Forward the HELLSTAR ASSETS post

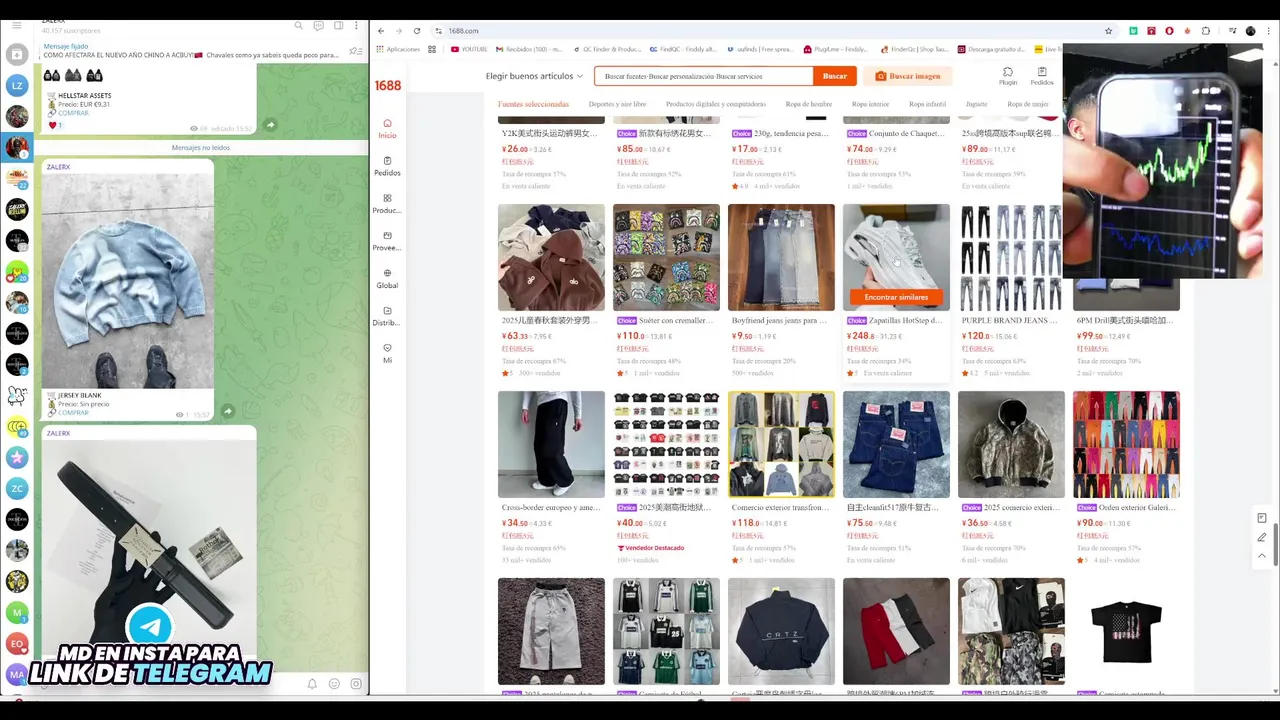(x=270, y=125)
